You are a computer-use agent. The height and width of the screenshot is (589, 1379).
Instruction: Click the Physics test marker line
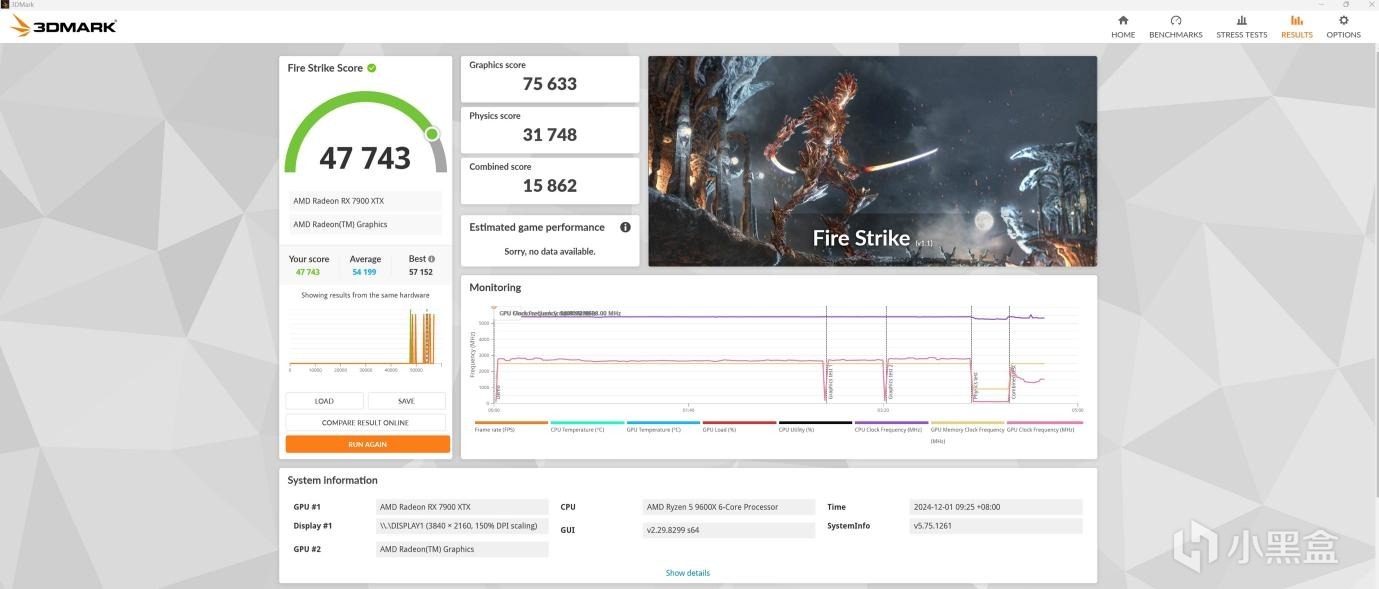(972, 355)
